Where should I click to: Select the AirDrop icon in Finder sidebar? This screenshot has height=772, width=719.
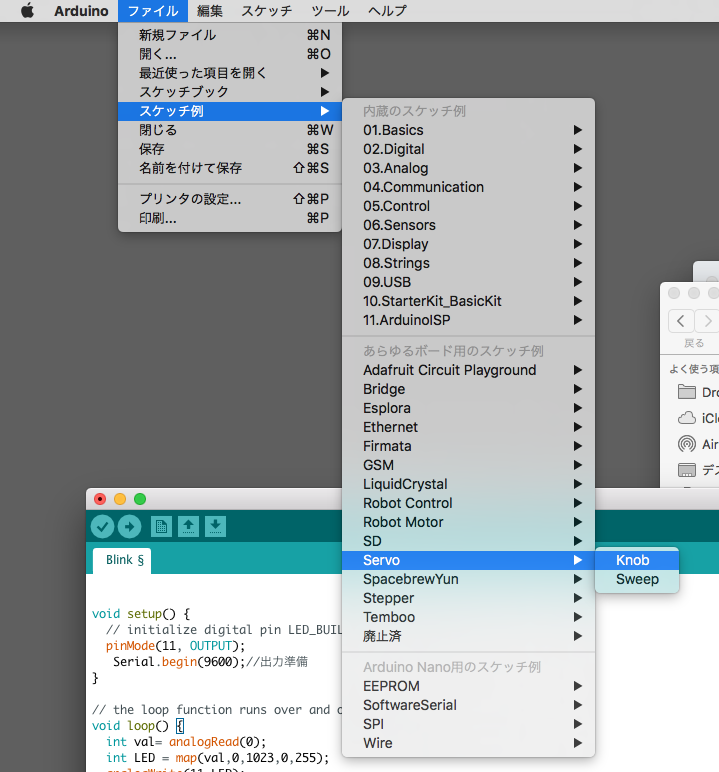point(687,444)
